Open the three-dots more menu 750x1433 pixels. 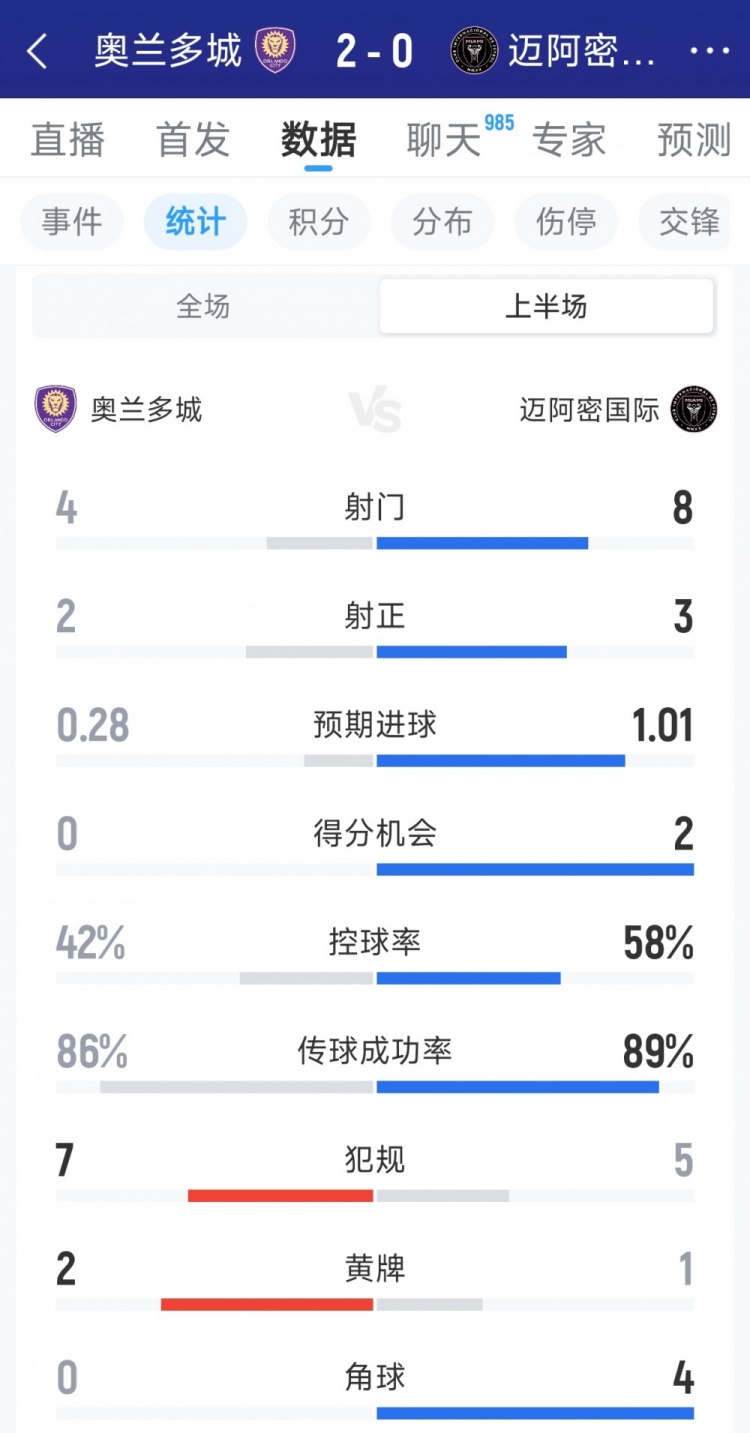pos(709,51)
